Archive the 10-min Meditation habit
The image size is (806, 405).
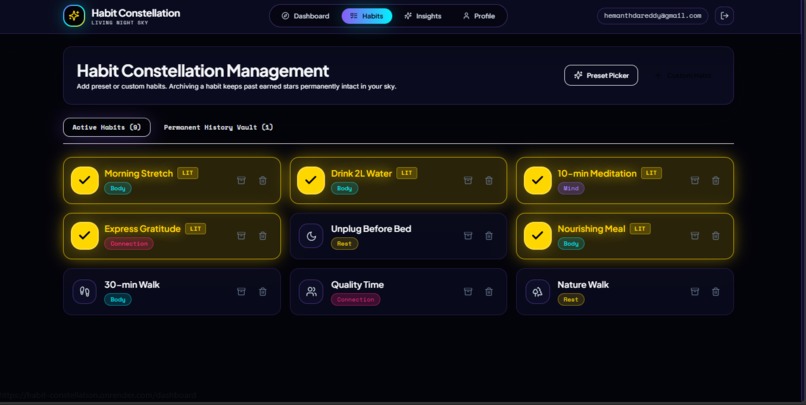(694, 180)
